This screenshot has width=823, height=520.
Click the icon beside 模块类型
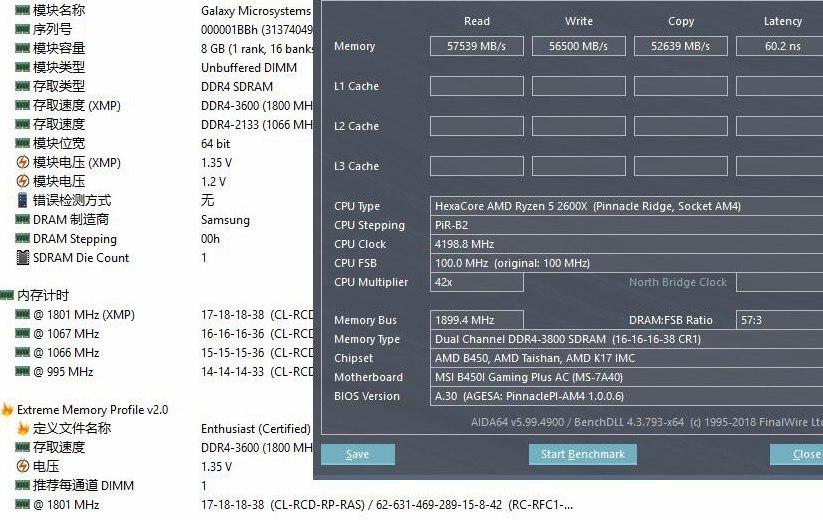point(22,67)
